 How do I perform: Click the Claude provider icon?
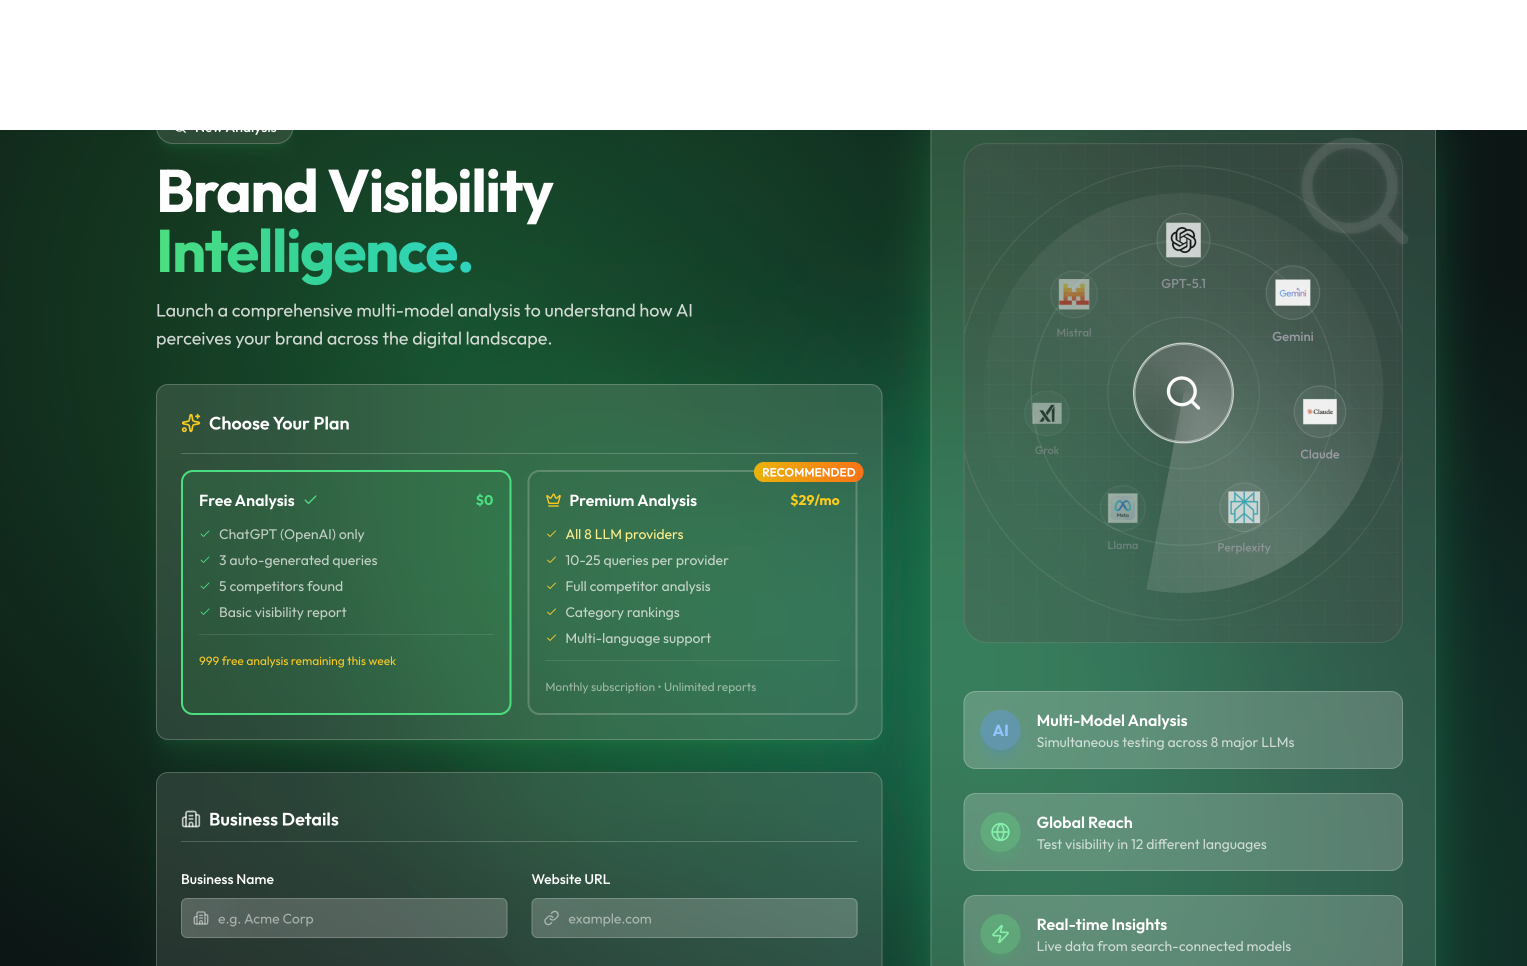click(1319, 411)
